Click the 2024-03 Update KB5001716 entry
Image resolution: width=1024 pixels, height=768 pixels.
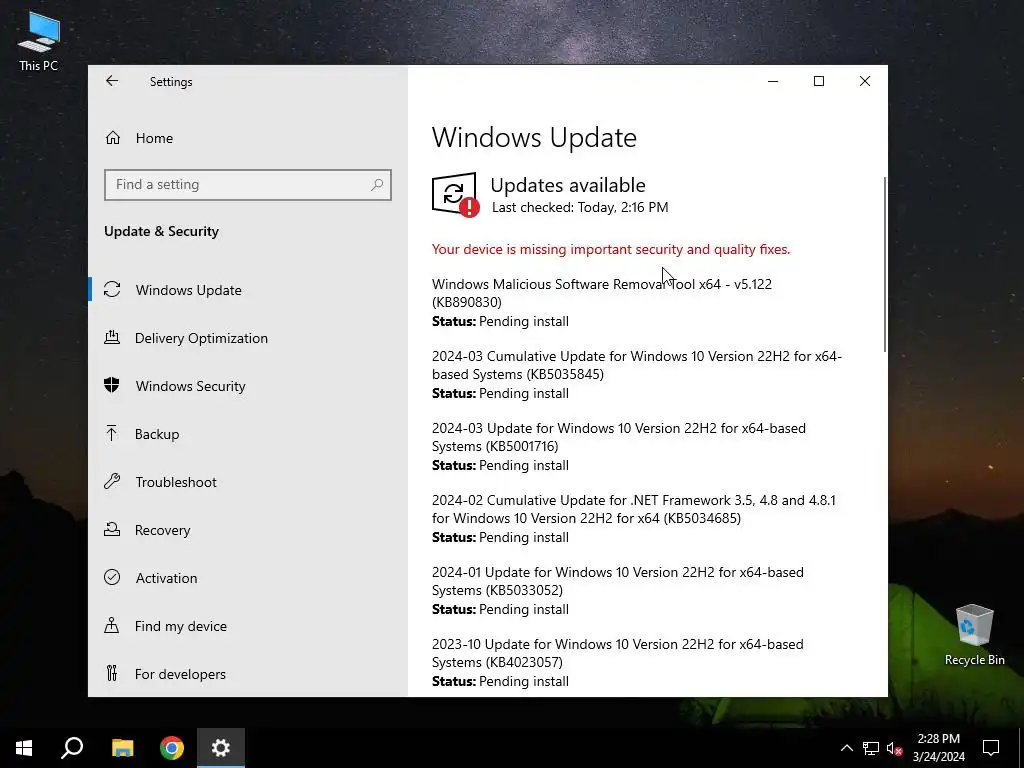pyautogui.click(x=618, y=437)
